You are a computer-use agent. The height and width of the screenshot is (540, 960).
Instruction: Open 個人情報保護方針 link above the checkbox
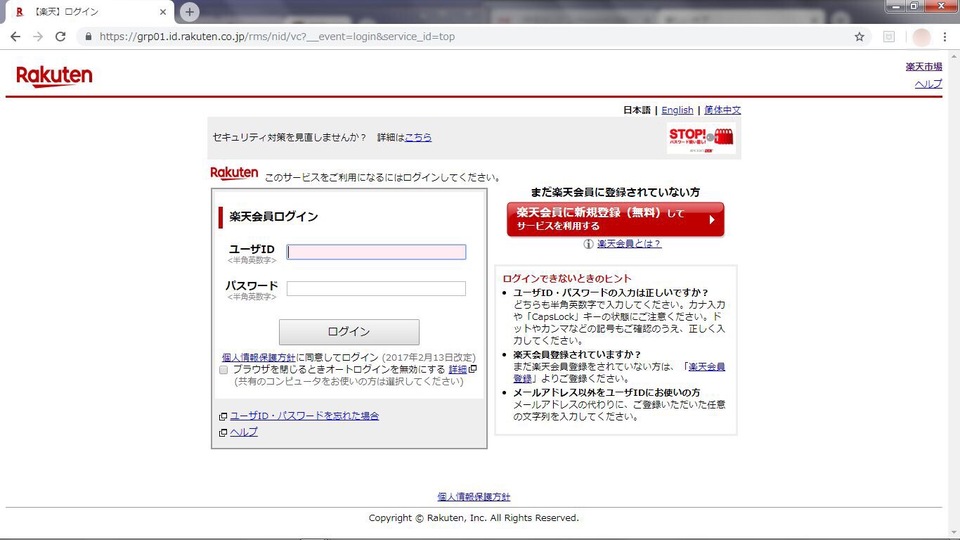pyautogui.click(x=258, y=357)
